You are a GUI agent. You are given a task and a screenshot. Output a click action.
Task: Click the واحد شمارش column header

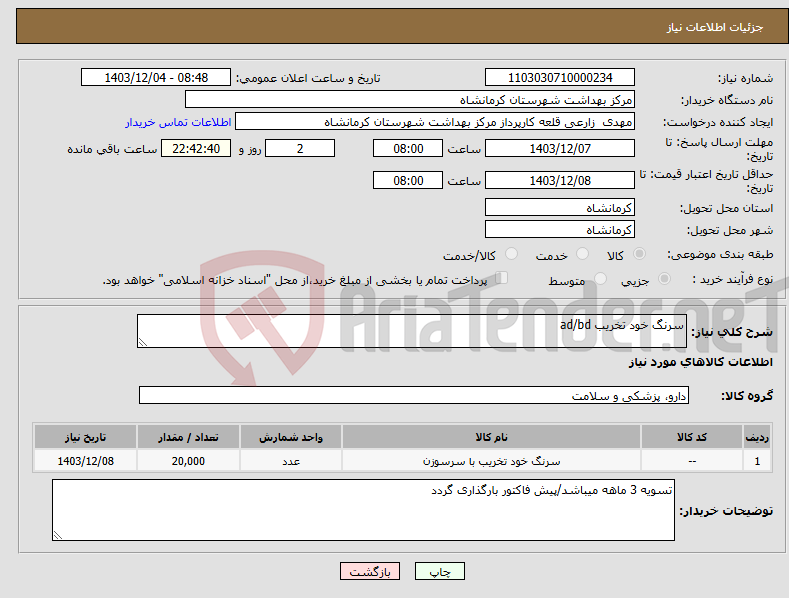pyautogui.click(x=291, y=437)
